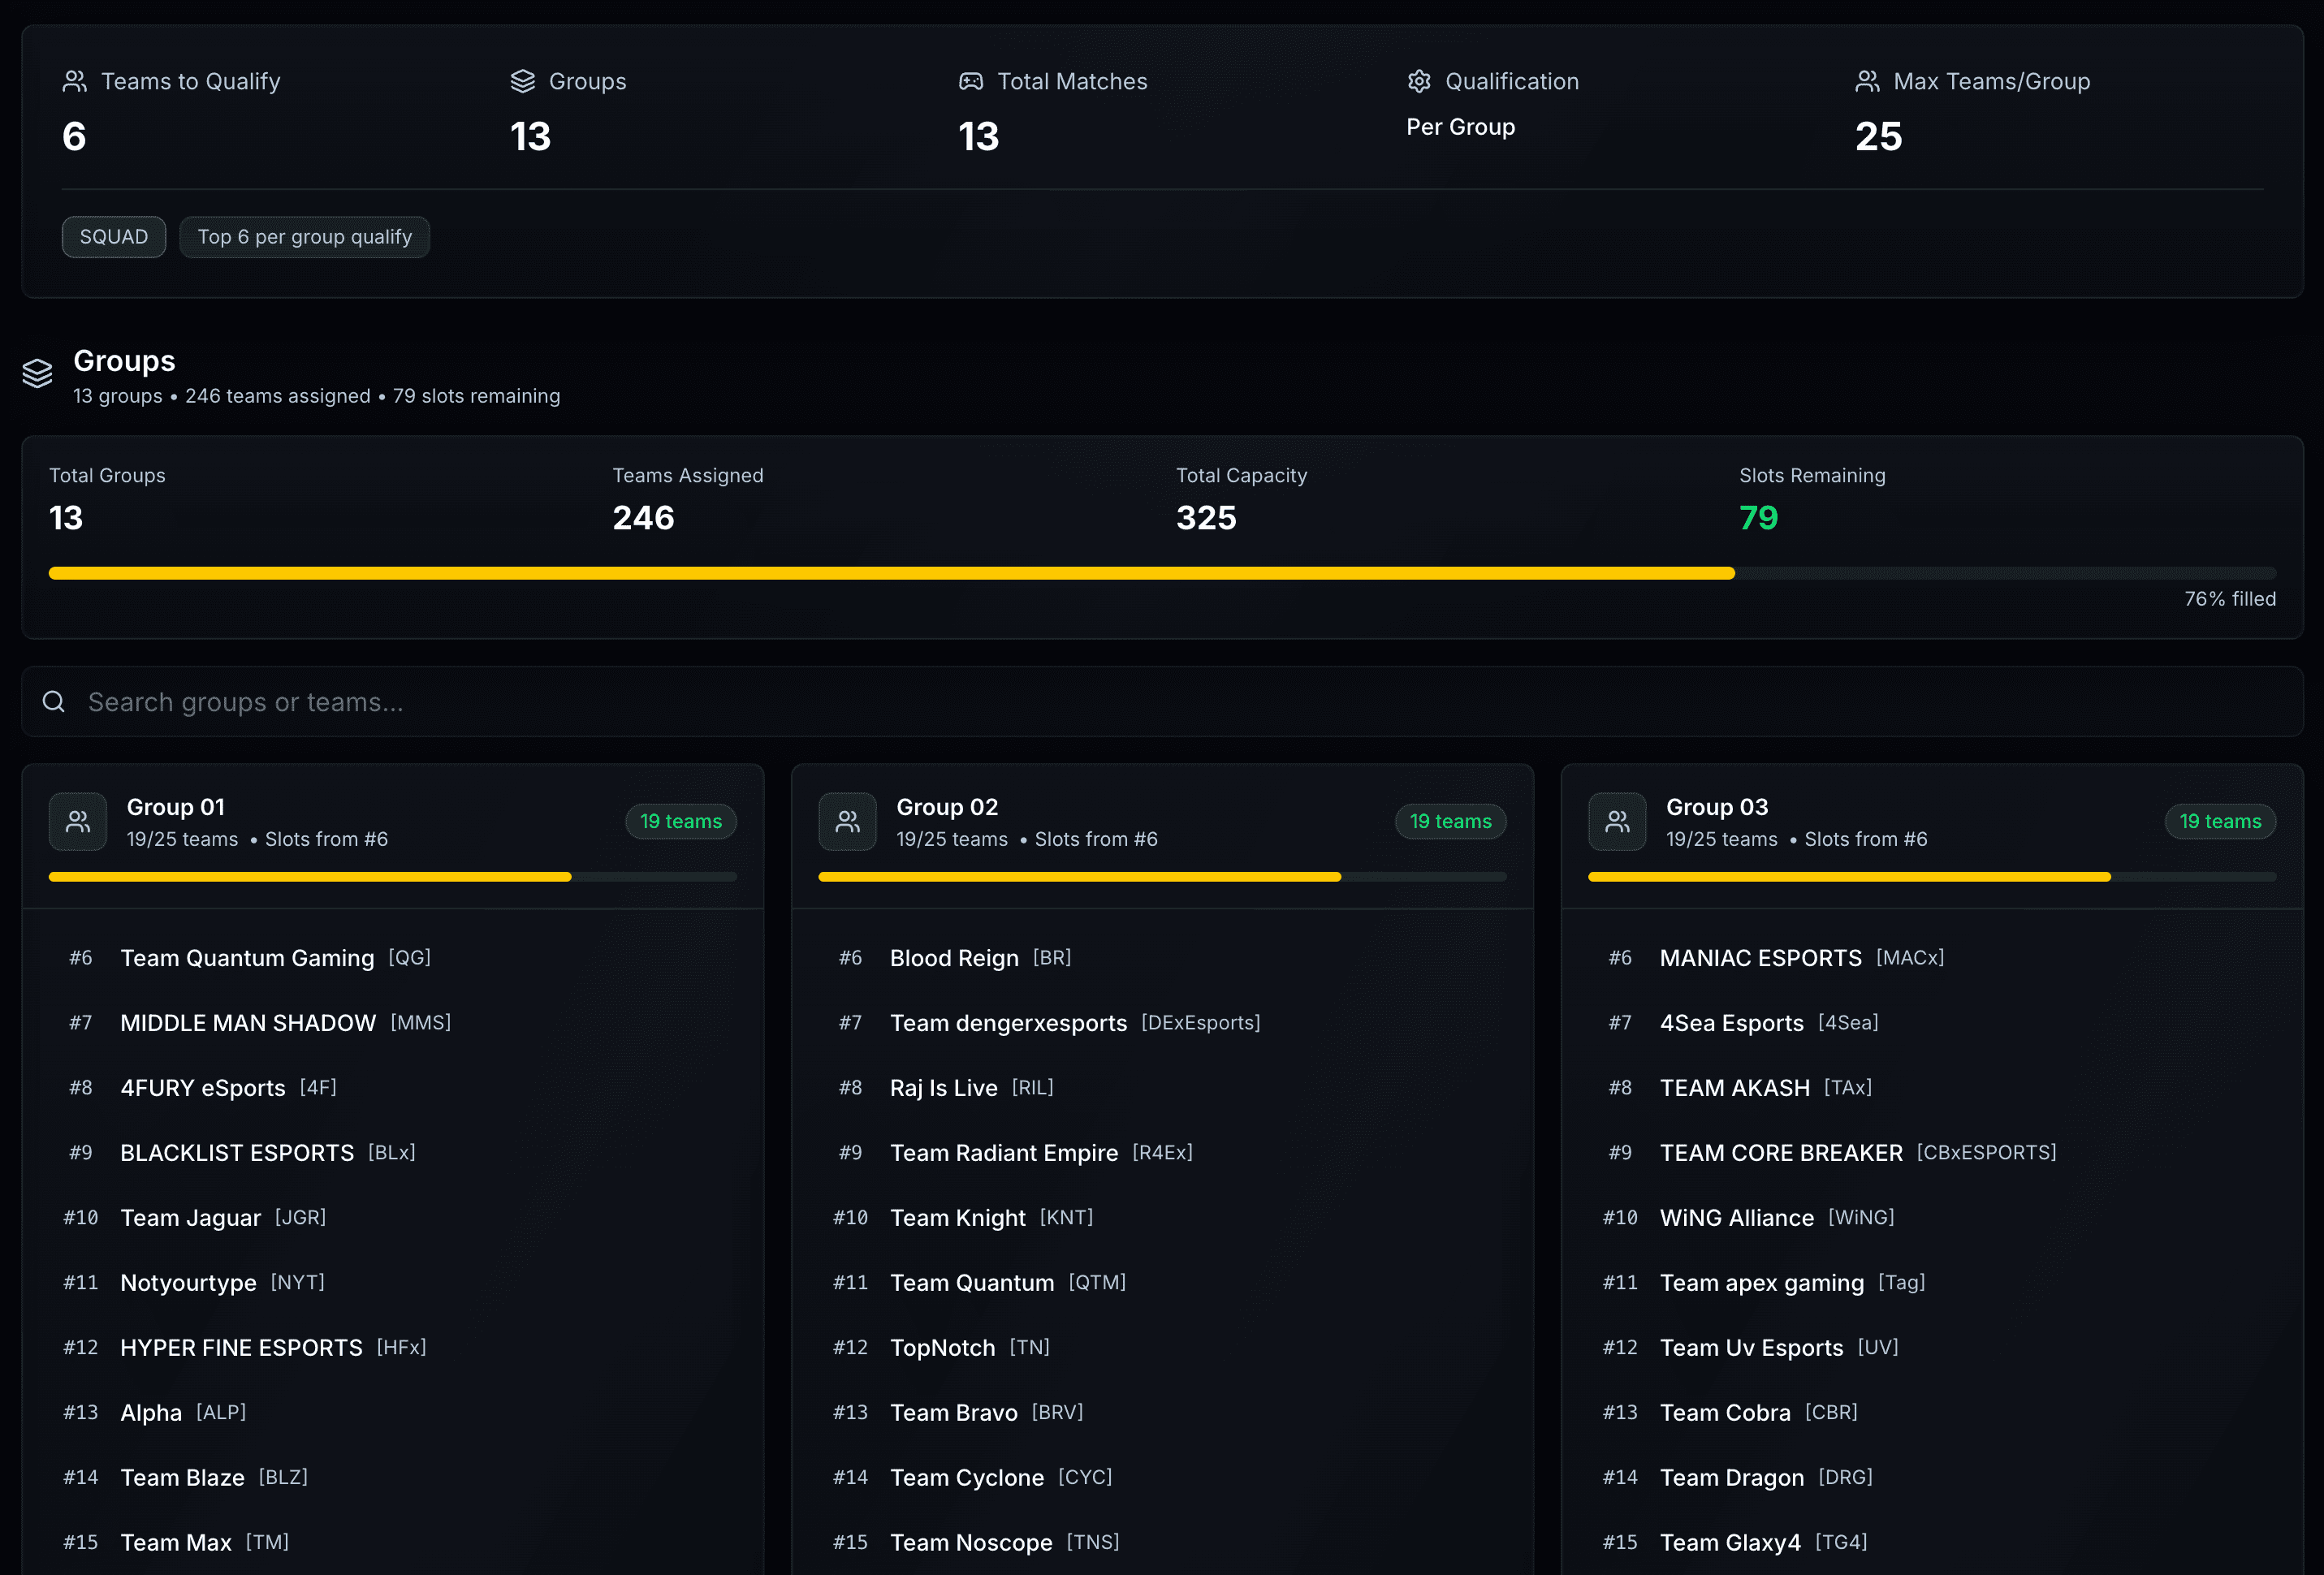Click the Group 03 team avatar icon
Screen dimensions: 2324x1575
tap(1617, 821)
